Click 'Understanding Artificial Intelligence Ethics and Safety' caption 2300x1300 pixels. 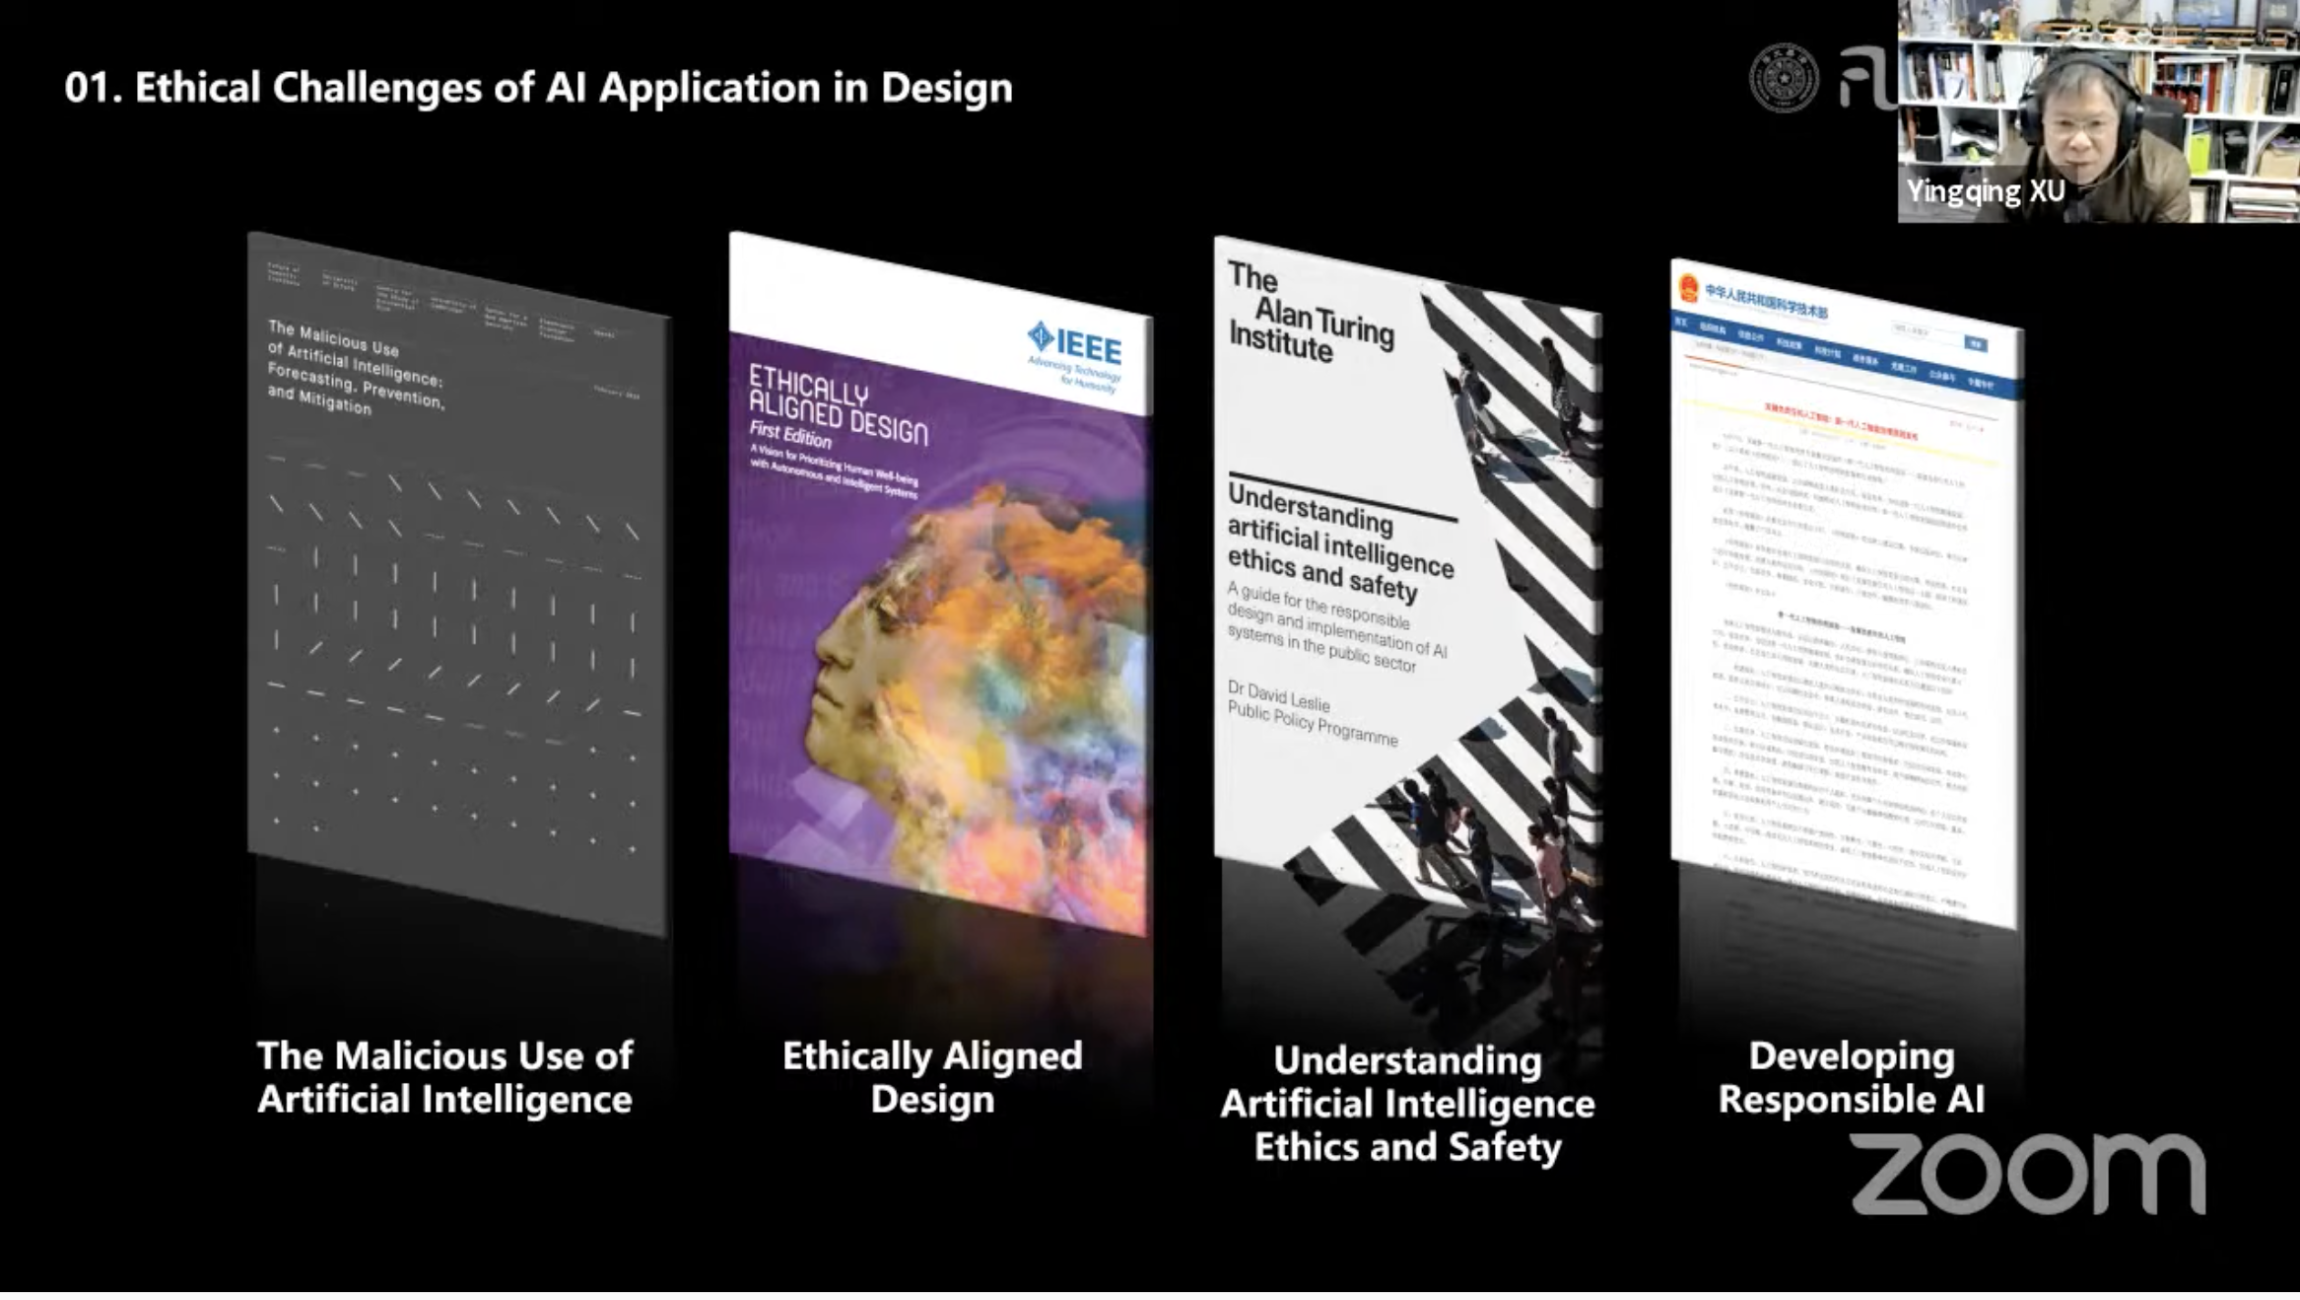1407,1103
